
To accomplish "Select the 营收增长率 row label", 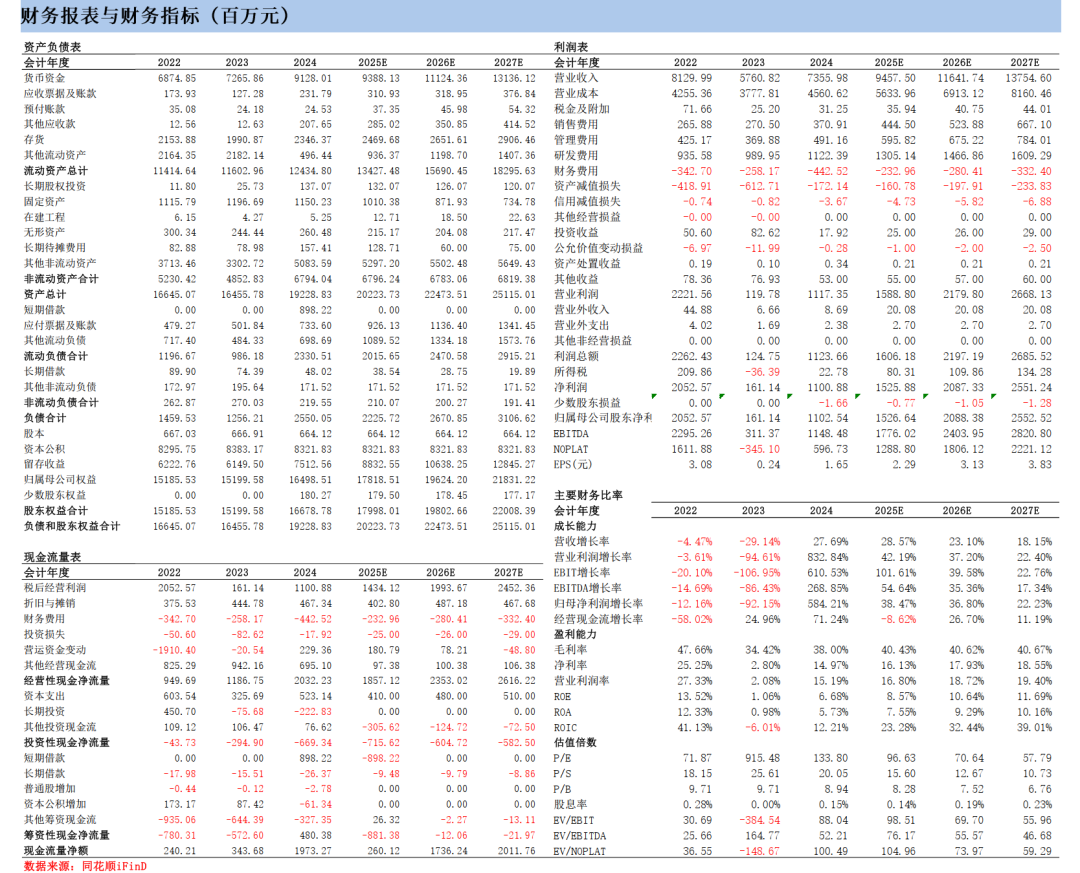I will coord(581,542).
